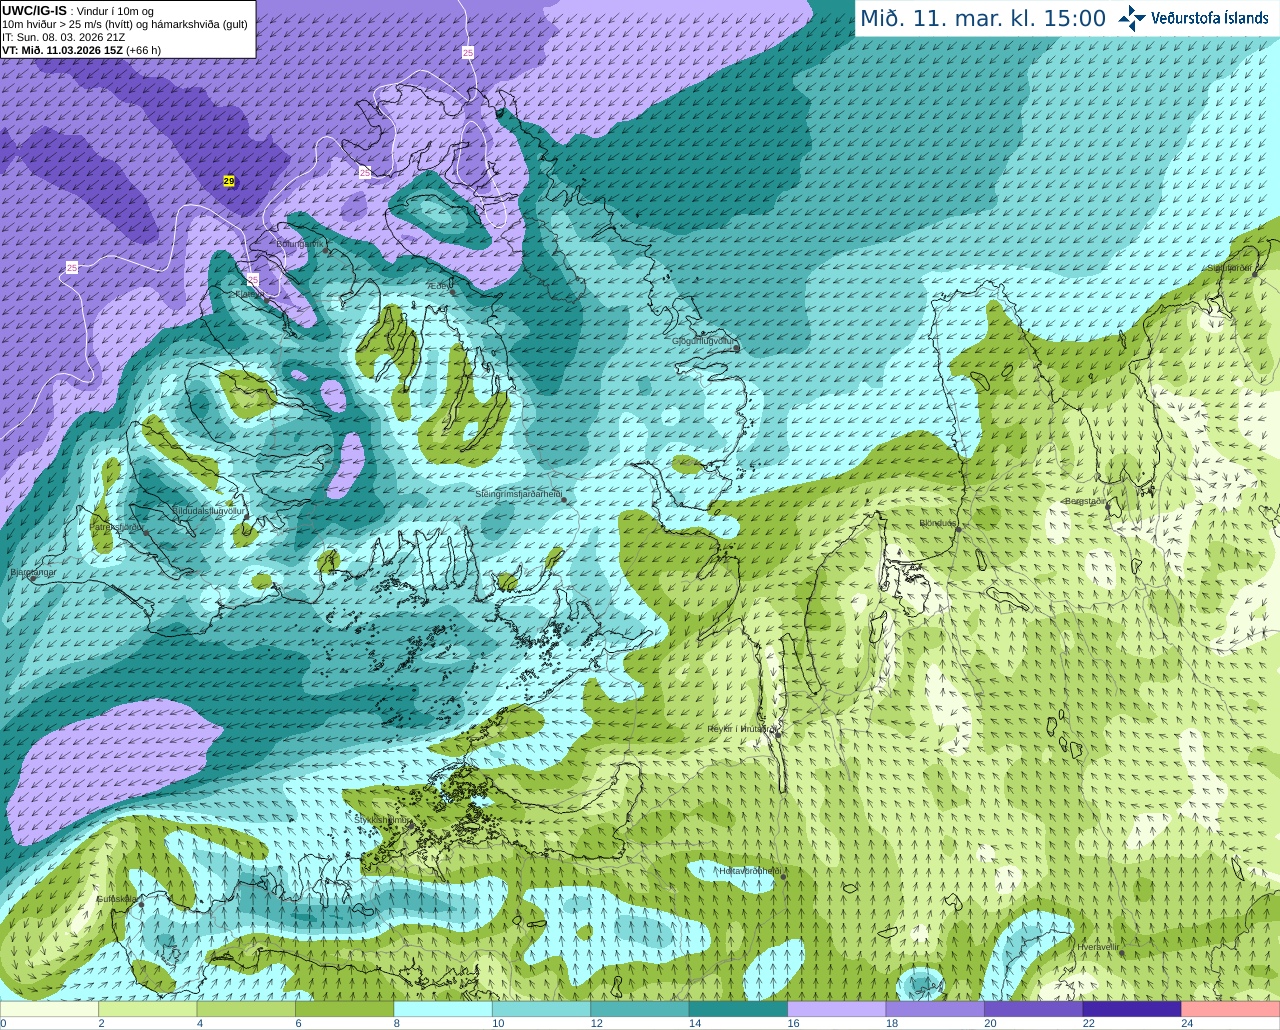Click the Veðurstofa Íslands logo
This screenshot has width=1280, height=1030.
click(1193, 18)
